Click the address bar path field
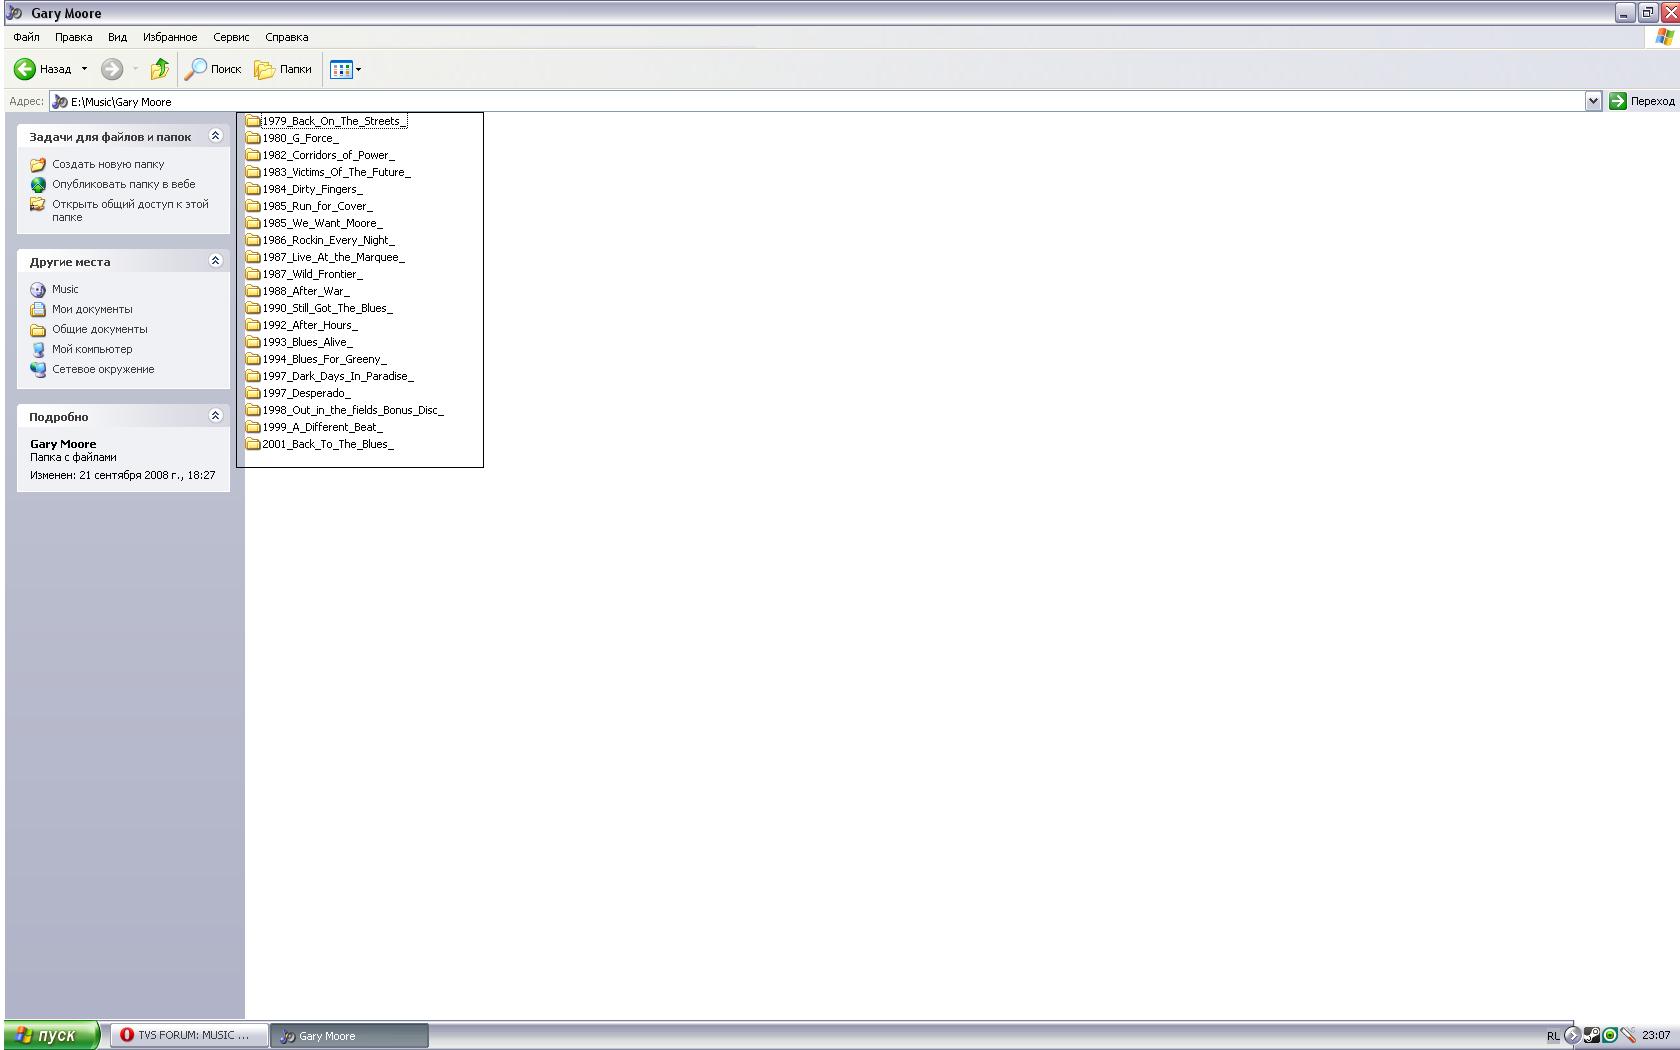 [x=800, y=101]
